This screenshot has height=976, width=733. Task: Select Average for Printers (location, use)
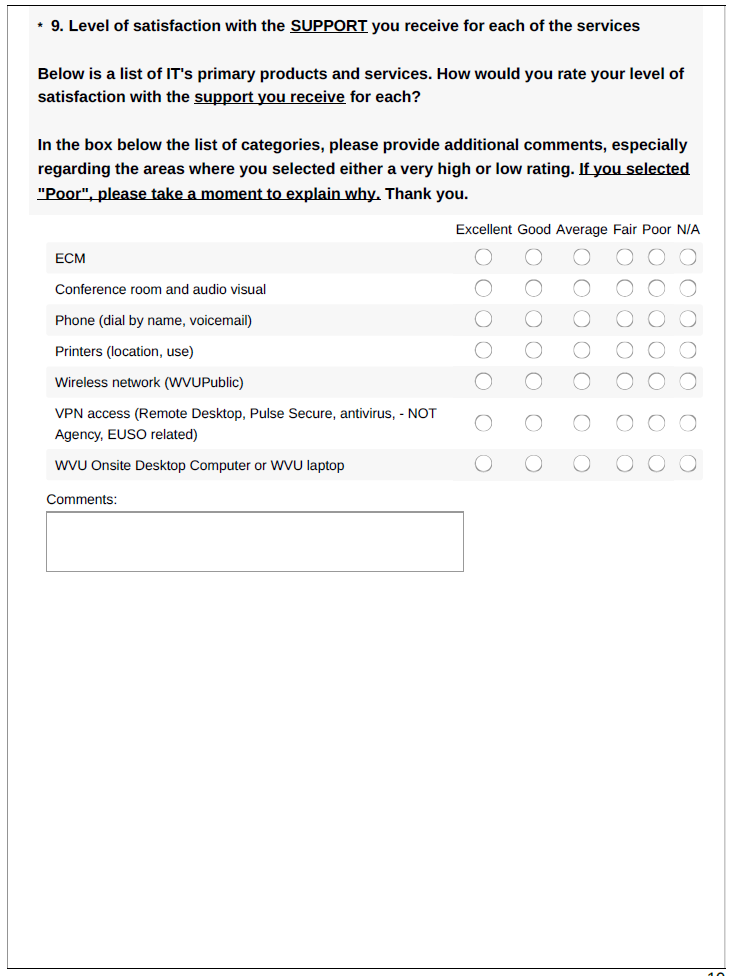[582, 351]
